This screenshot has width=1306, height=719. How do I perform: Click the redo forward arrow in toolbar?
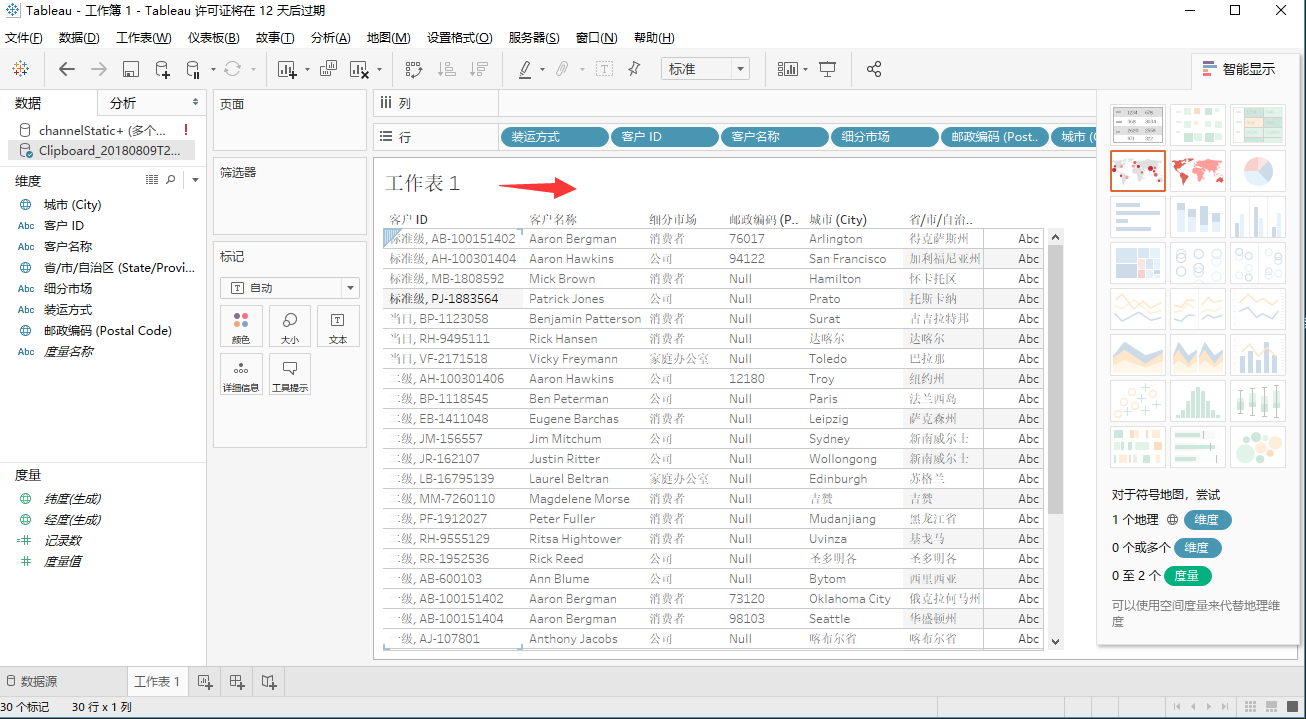tap(99, 69)
